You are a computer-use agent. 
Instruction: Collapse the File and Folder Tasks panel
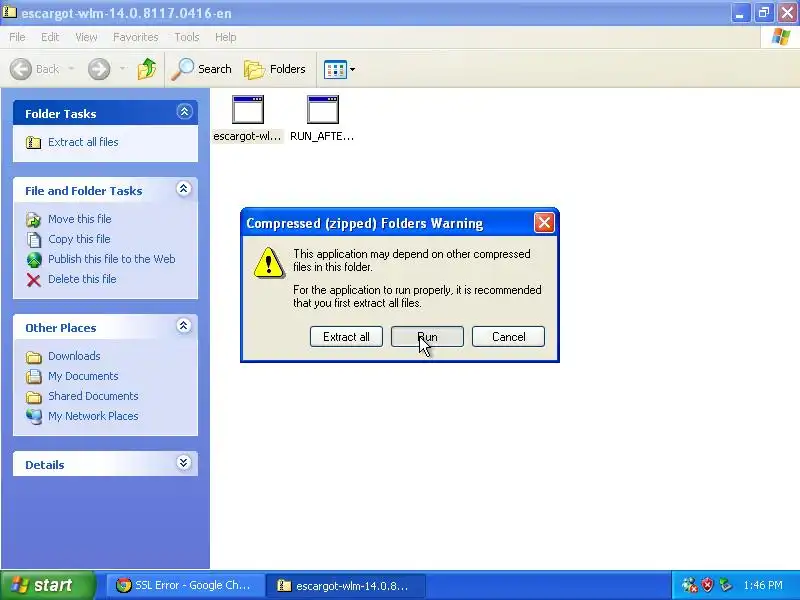click(184, 189)
